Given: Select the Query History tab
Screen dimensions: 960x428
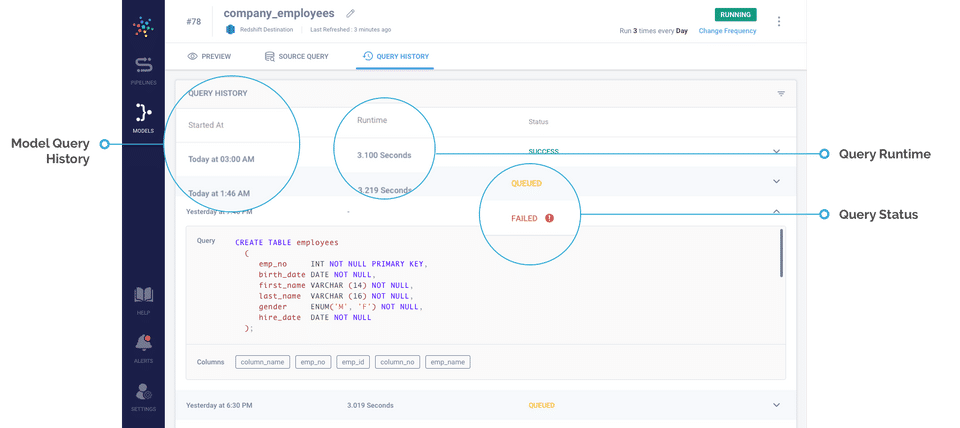Looking at the screenshot, I should tap(395, 56).
